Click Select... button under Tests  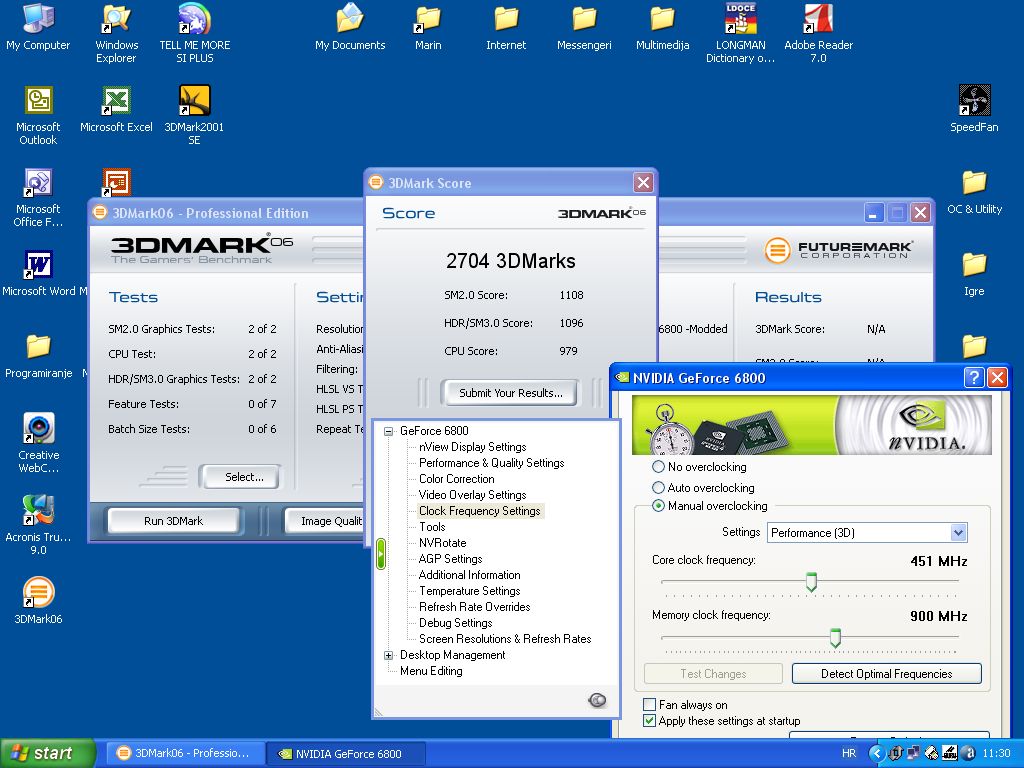pos(242,477)
